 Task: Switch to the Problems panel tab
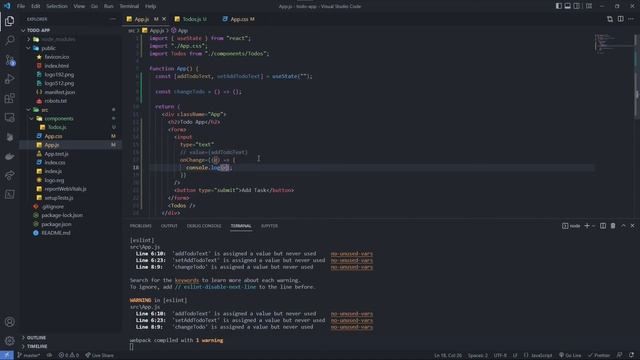coord(140,226)
